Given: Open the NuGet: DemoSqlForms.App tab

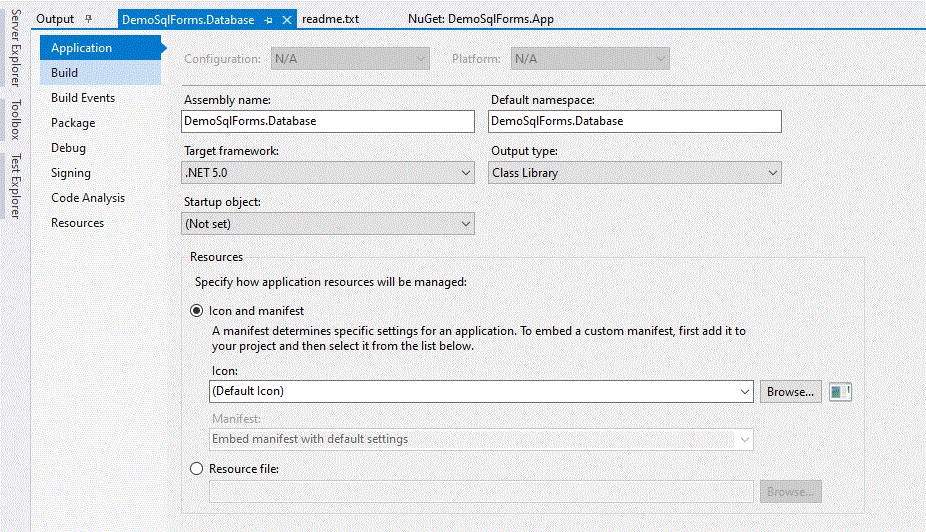Looking at the screenshot, I should click(481, 19).
